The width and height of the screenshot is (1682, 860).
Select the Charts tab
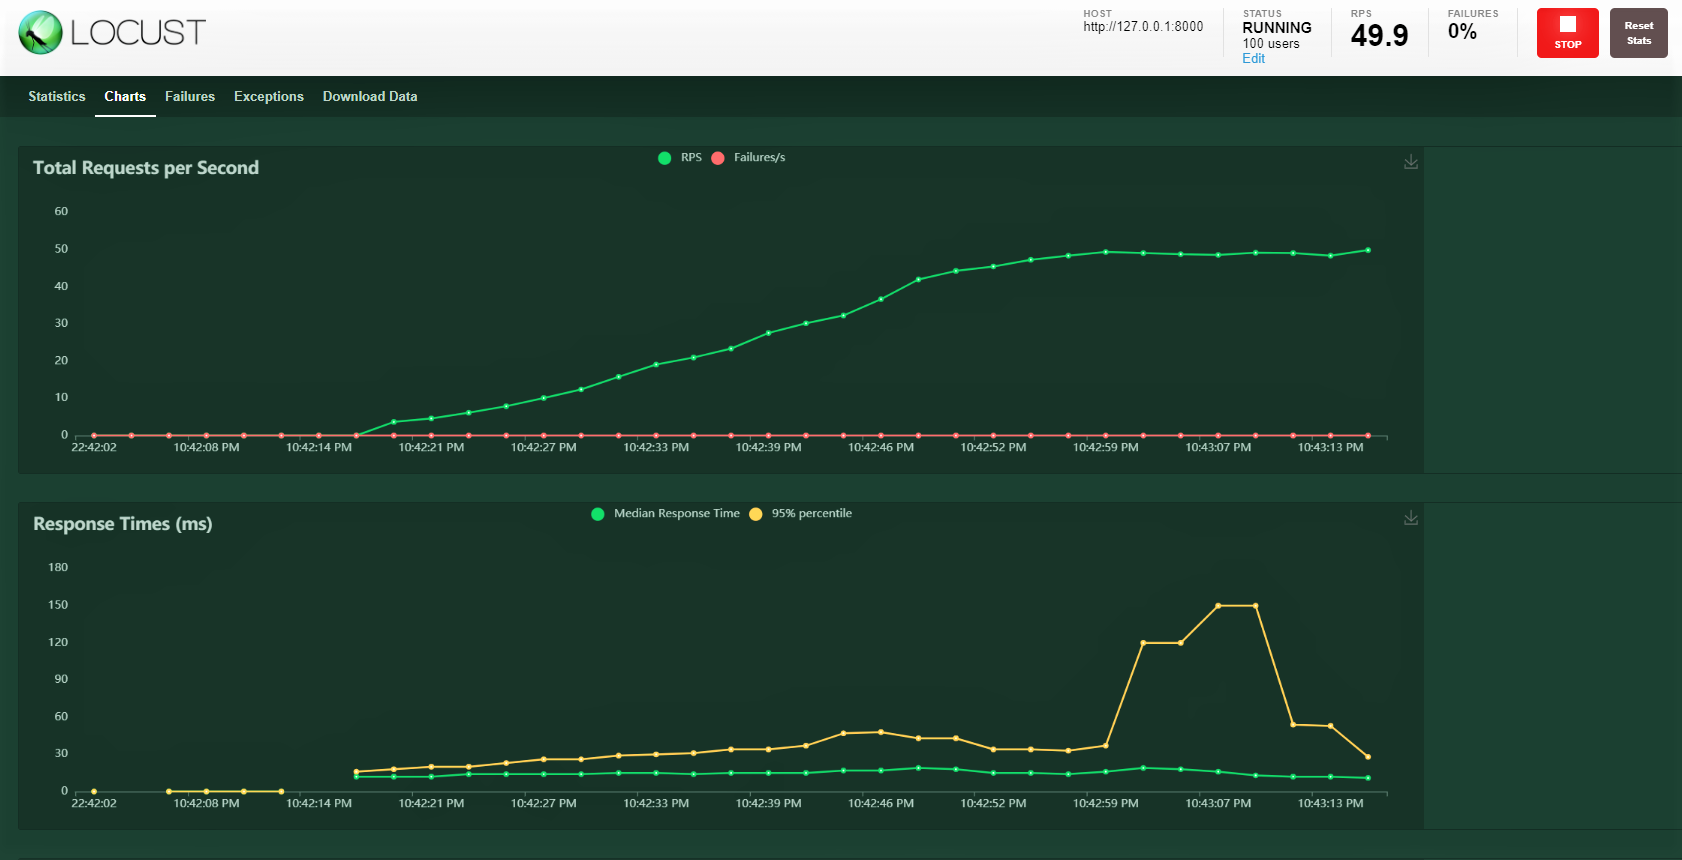point(125,97)
